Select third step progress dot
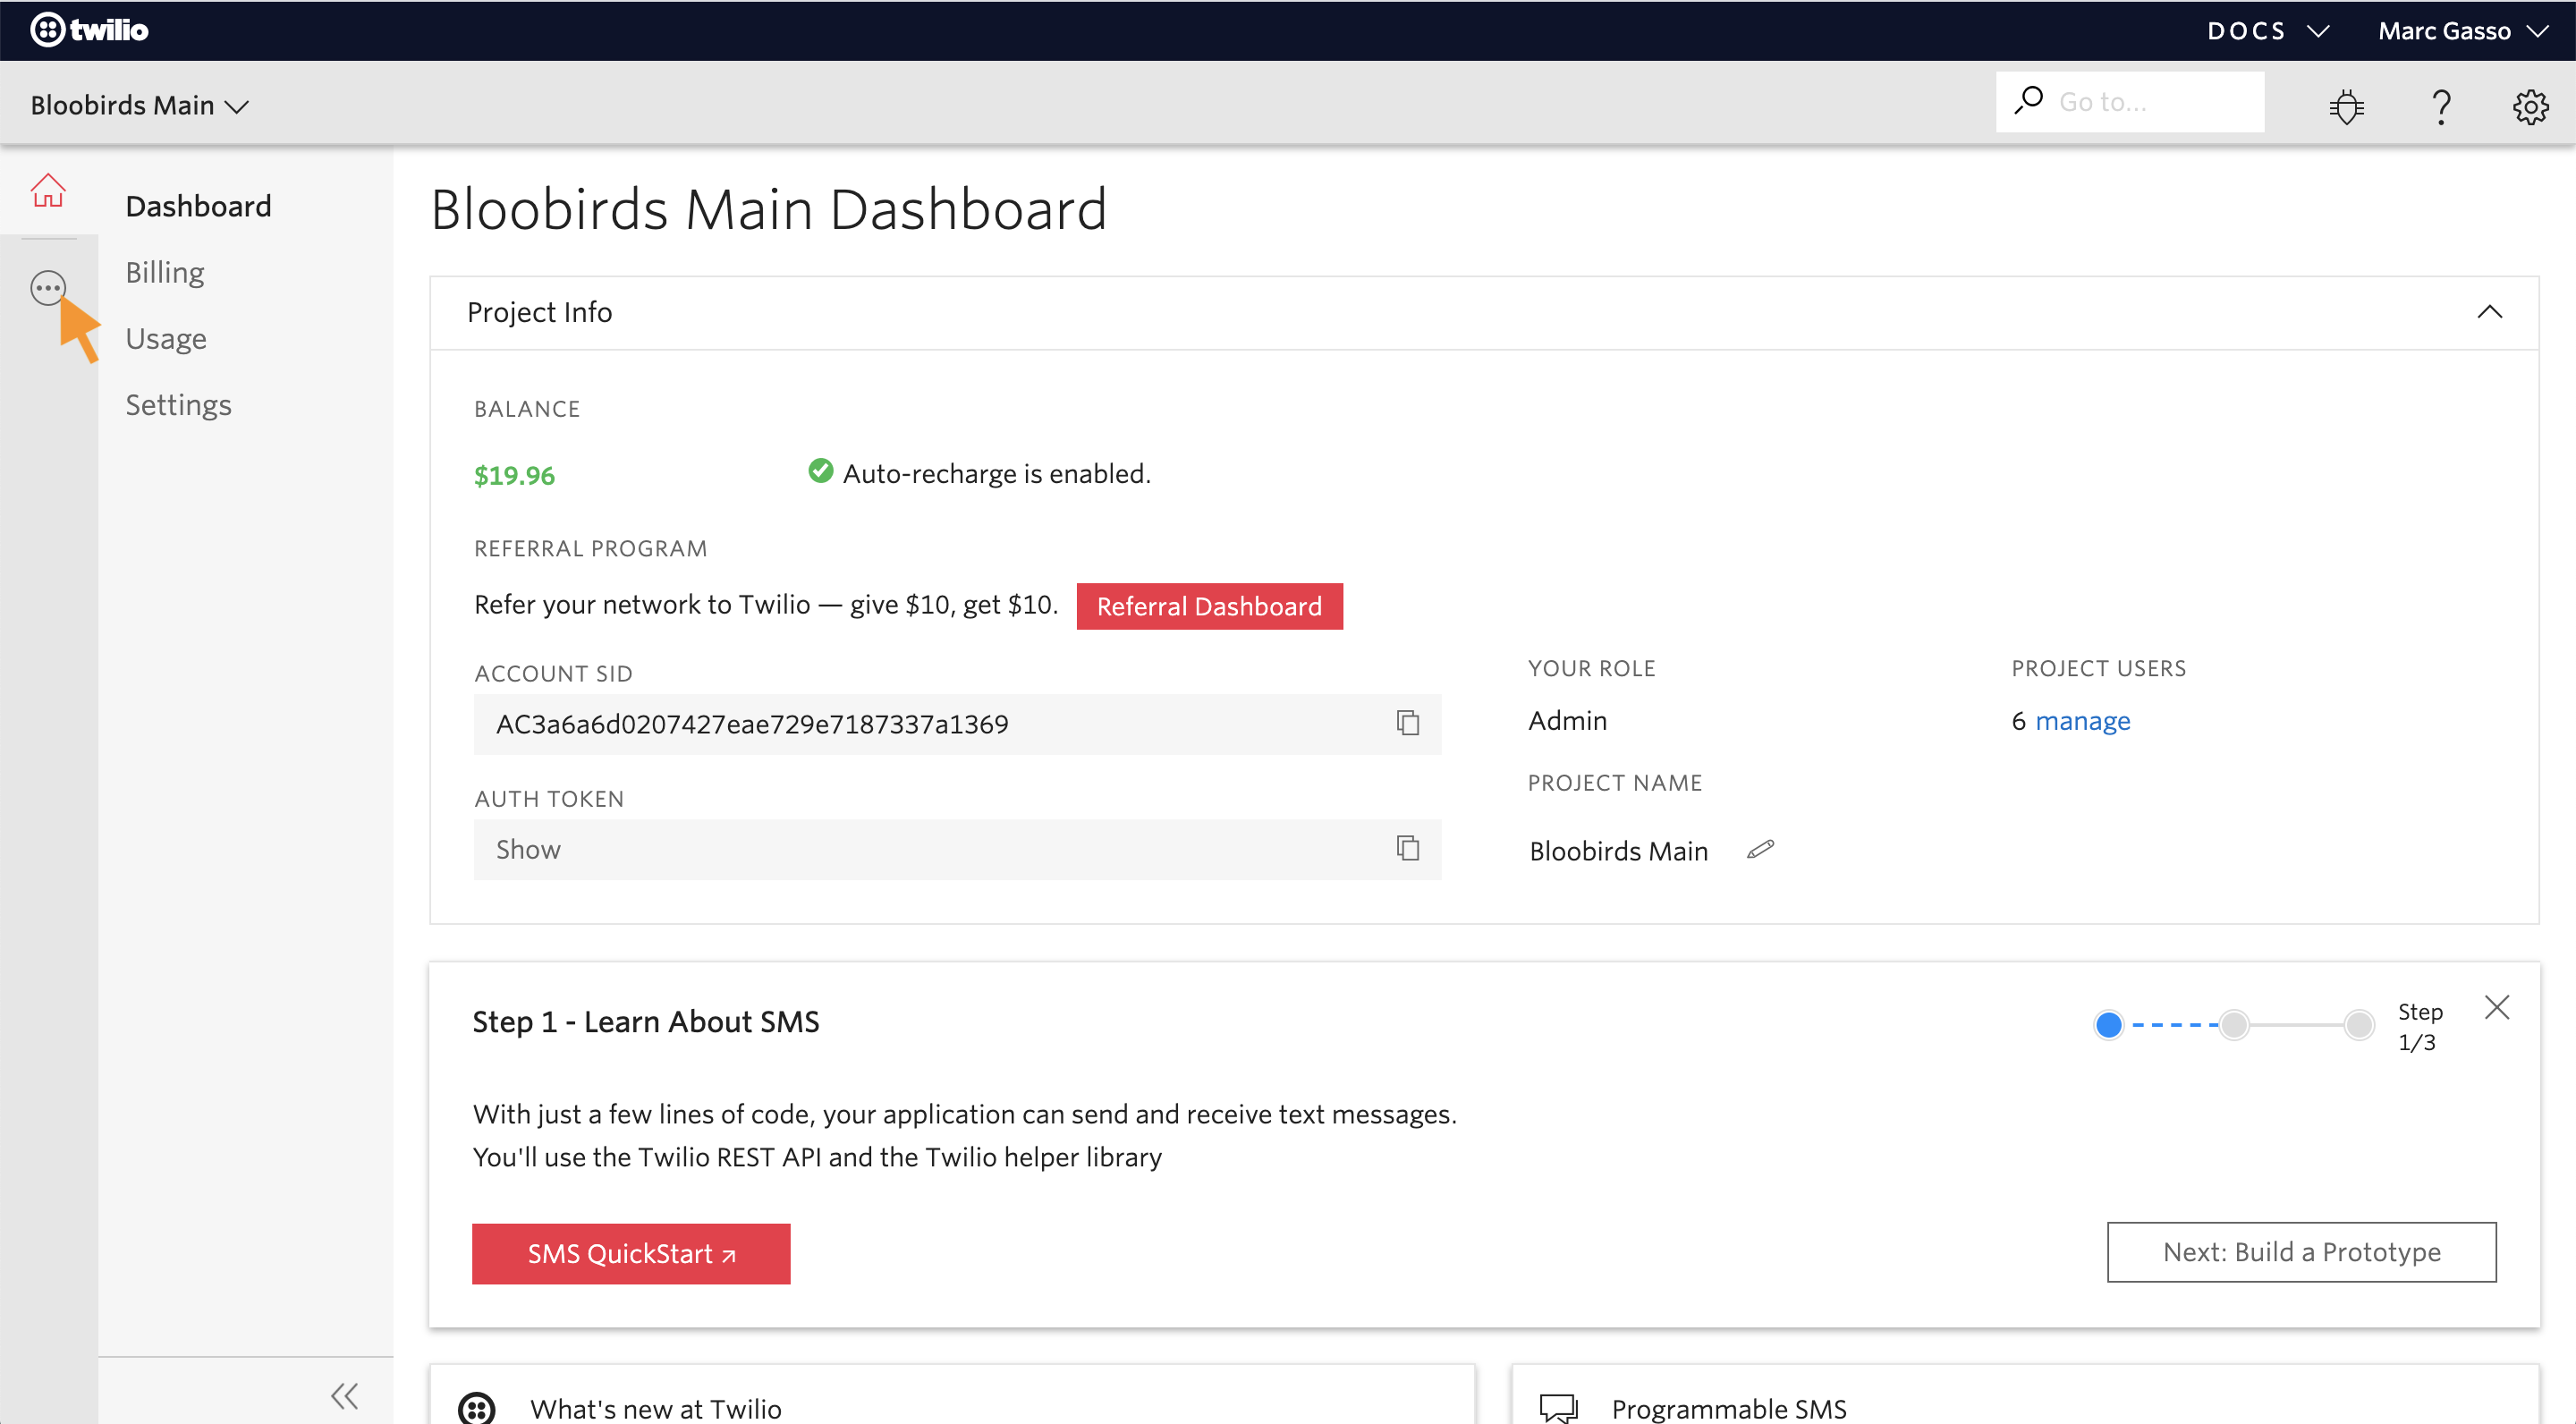Image resolution: width=2576 pixels, height=1424 pixels. 2358,1025
